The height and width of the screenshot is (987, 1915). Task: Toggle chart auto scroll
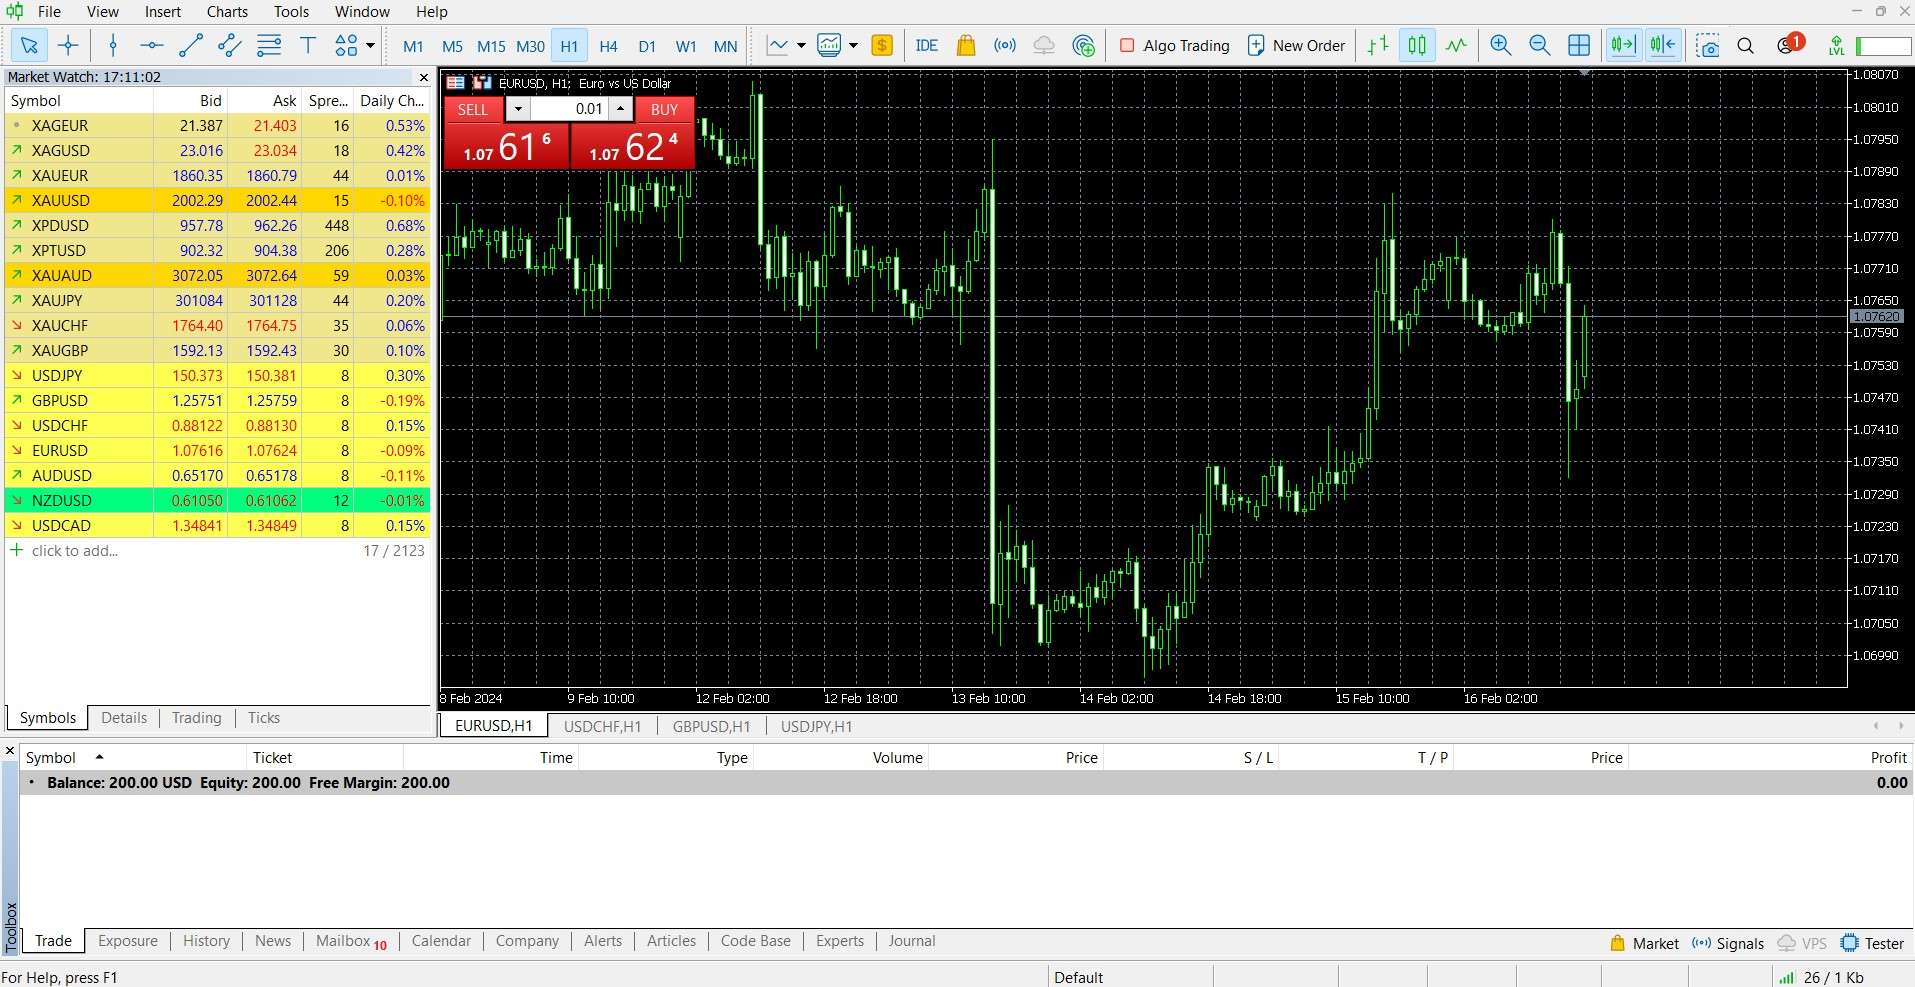click(1624, 45)
